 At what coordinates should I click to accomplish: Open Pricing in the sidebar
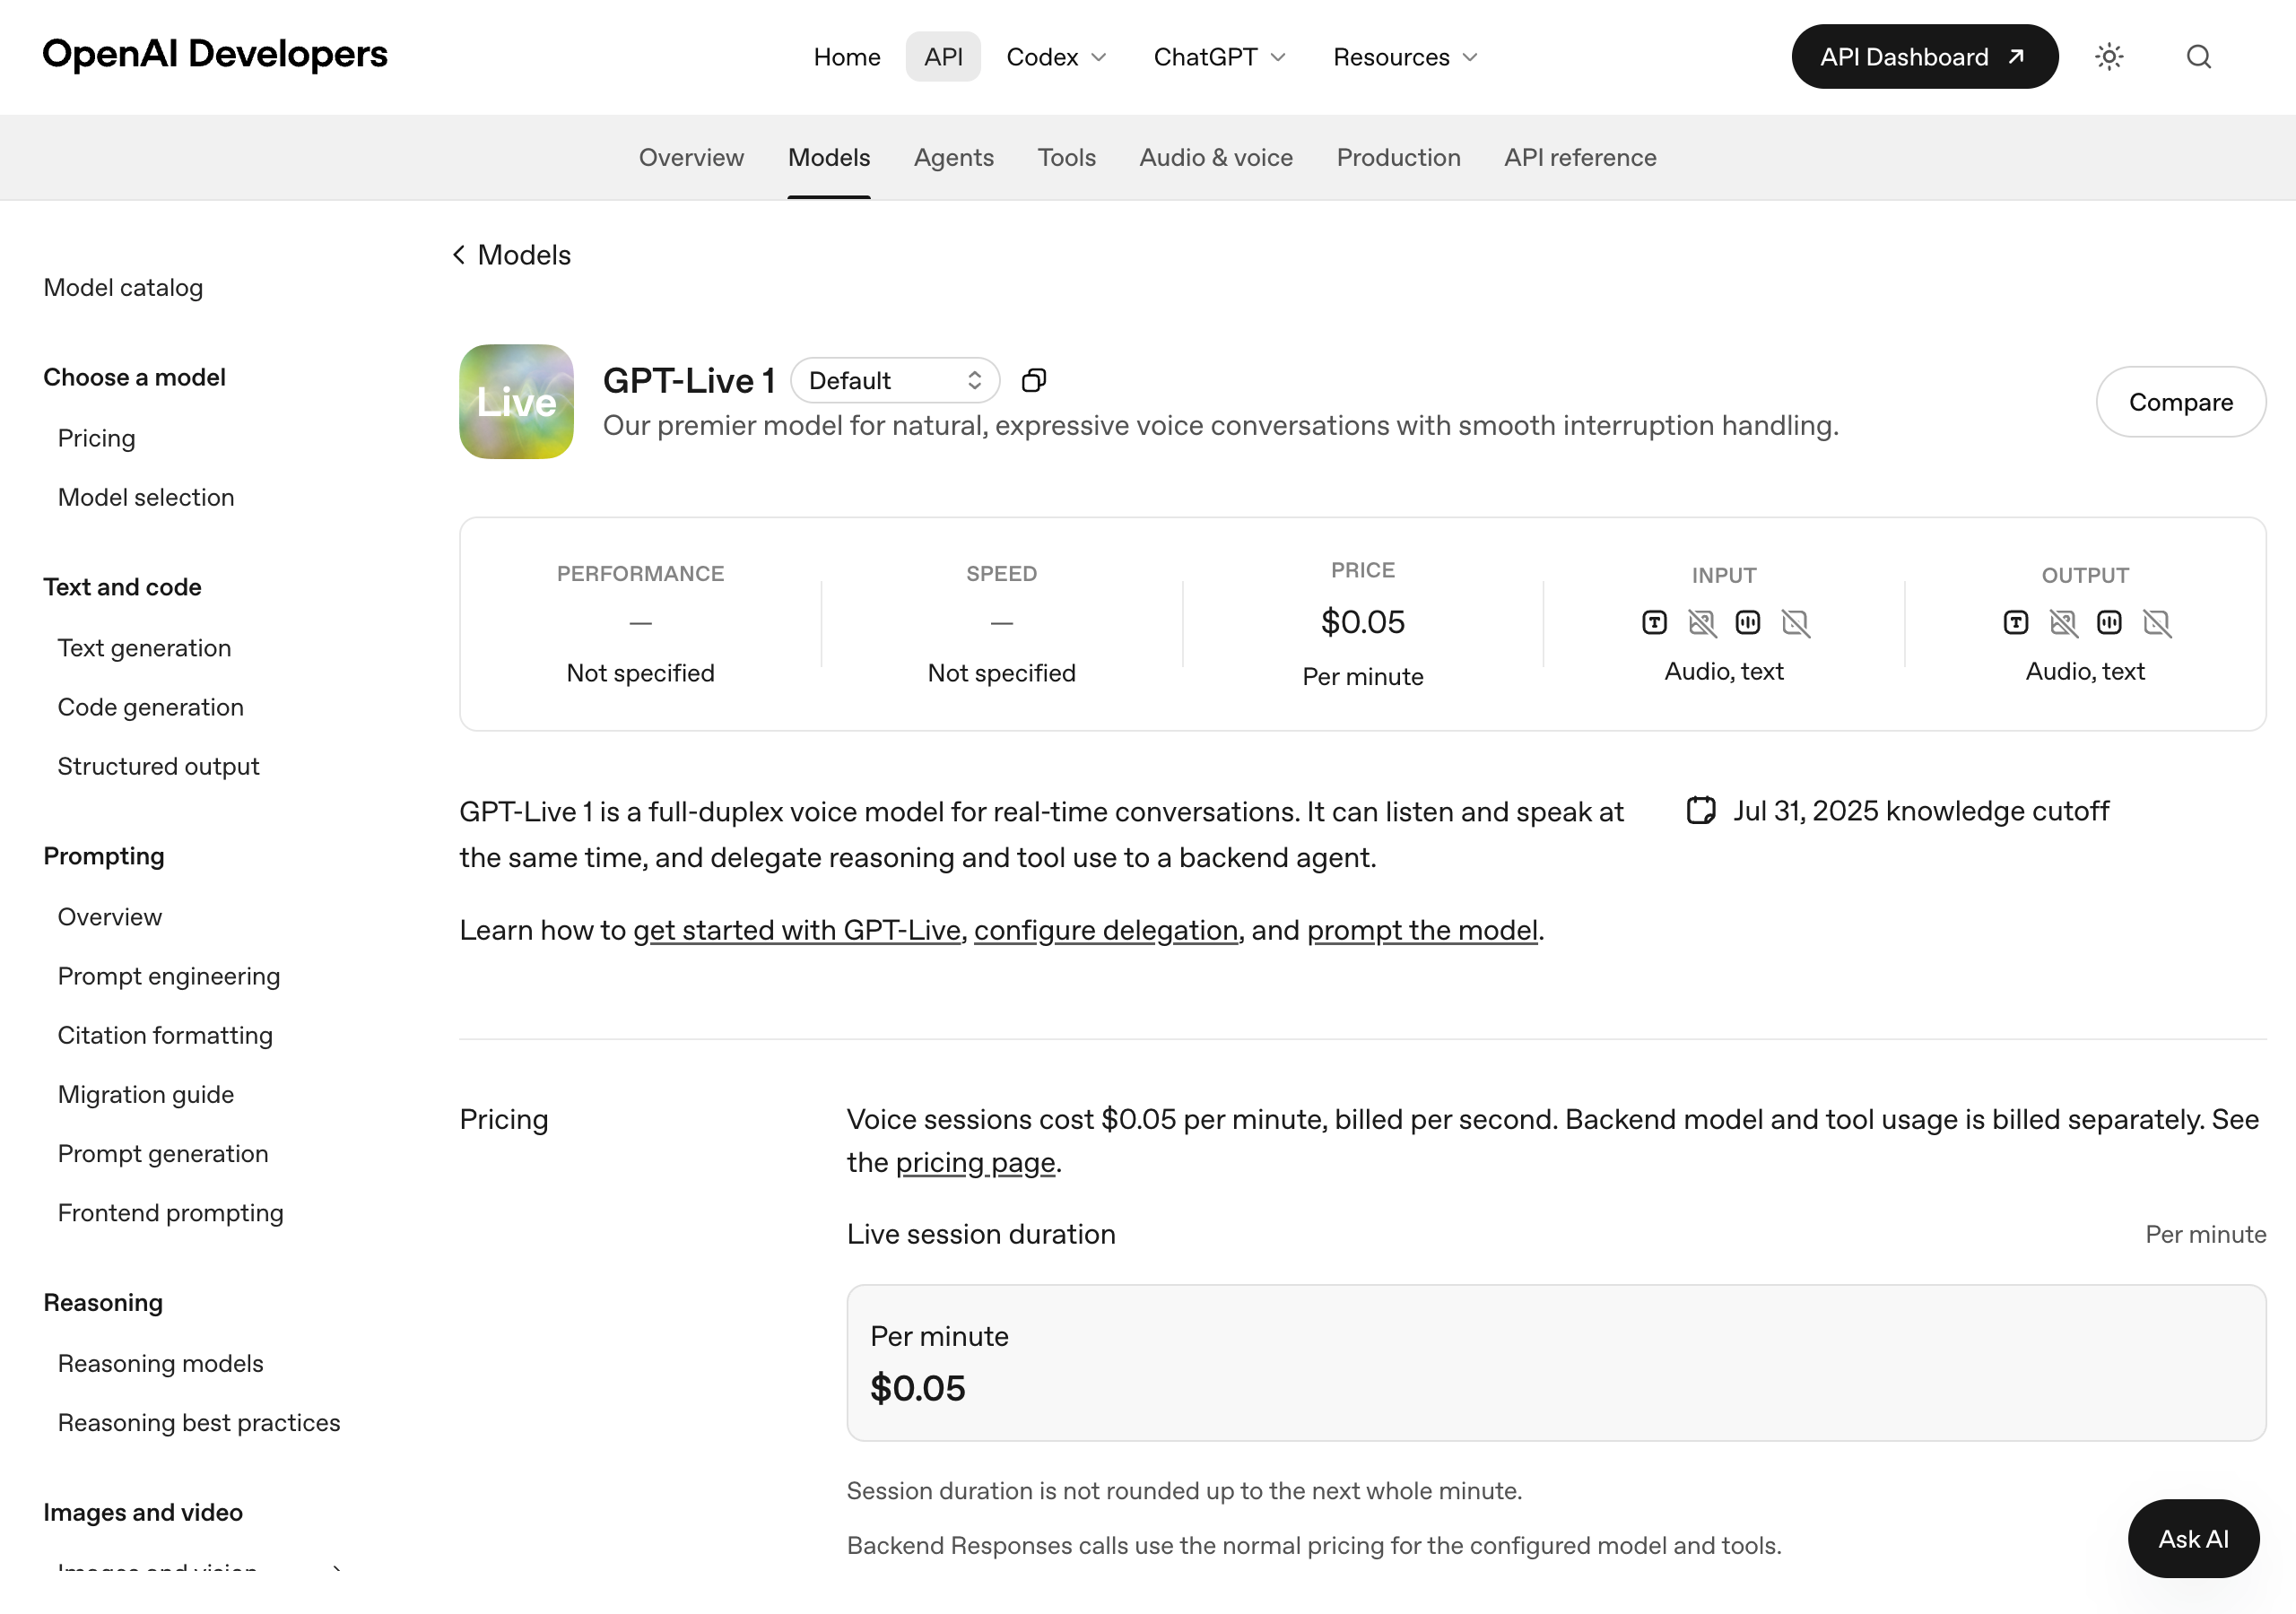click(x=96, y=438)
